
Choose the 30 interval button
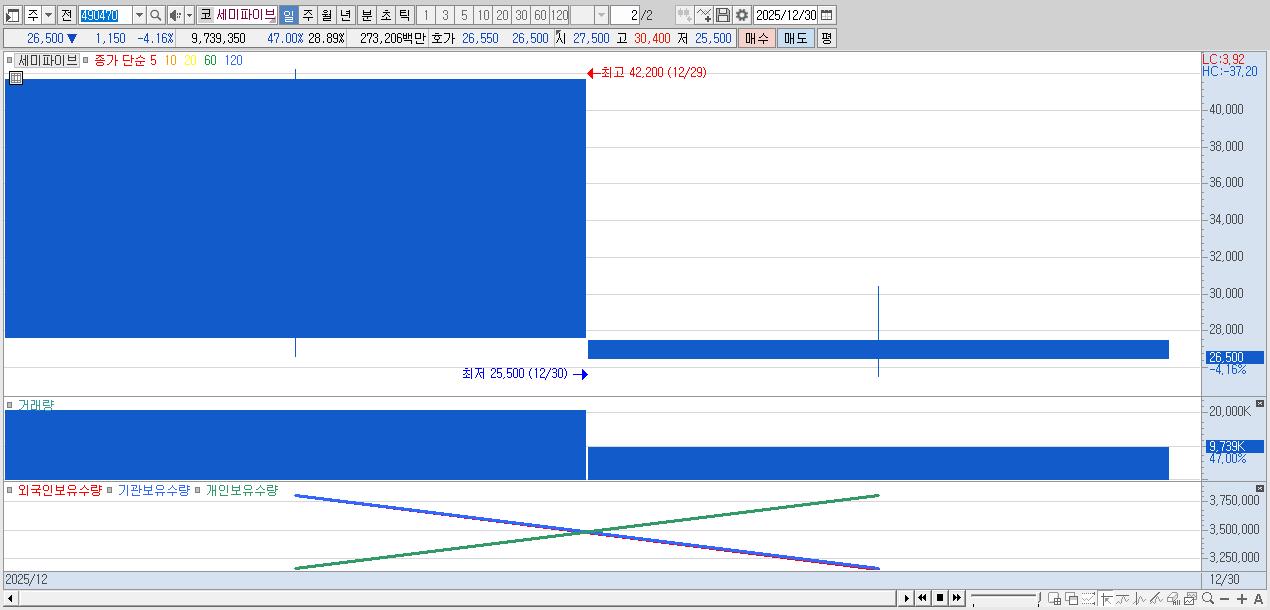pyautogui.click(x=521, y=15)
